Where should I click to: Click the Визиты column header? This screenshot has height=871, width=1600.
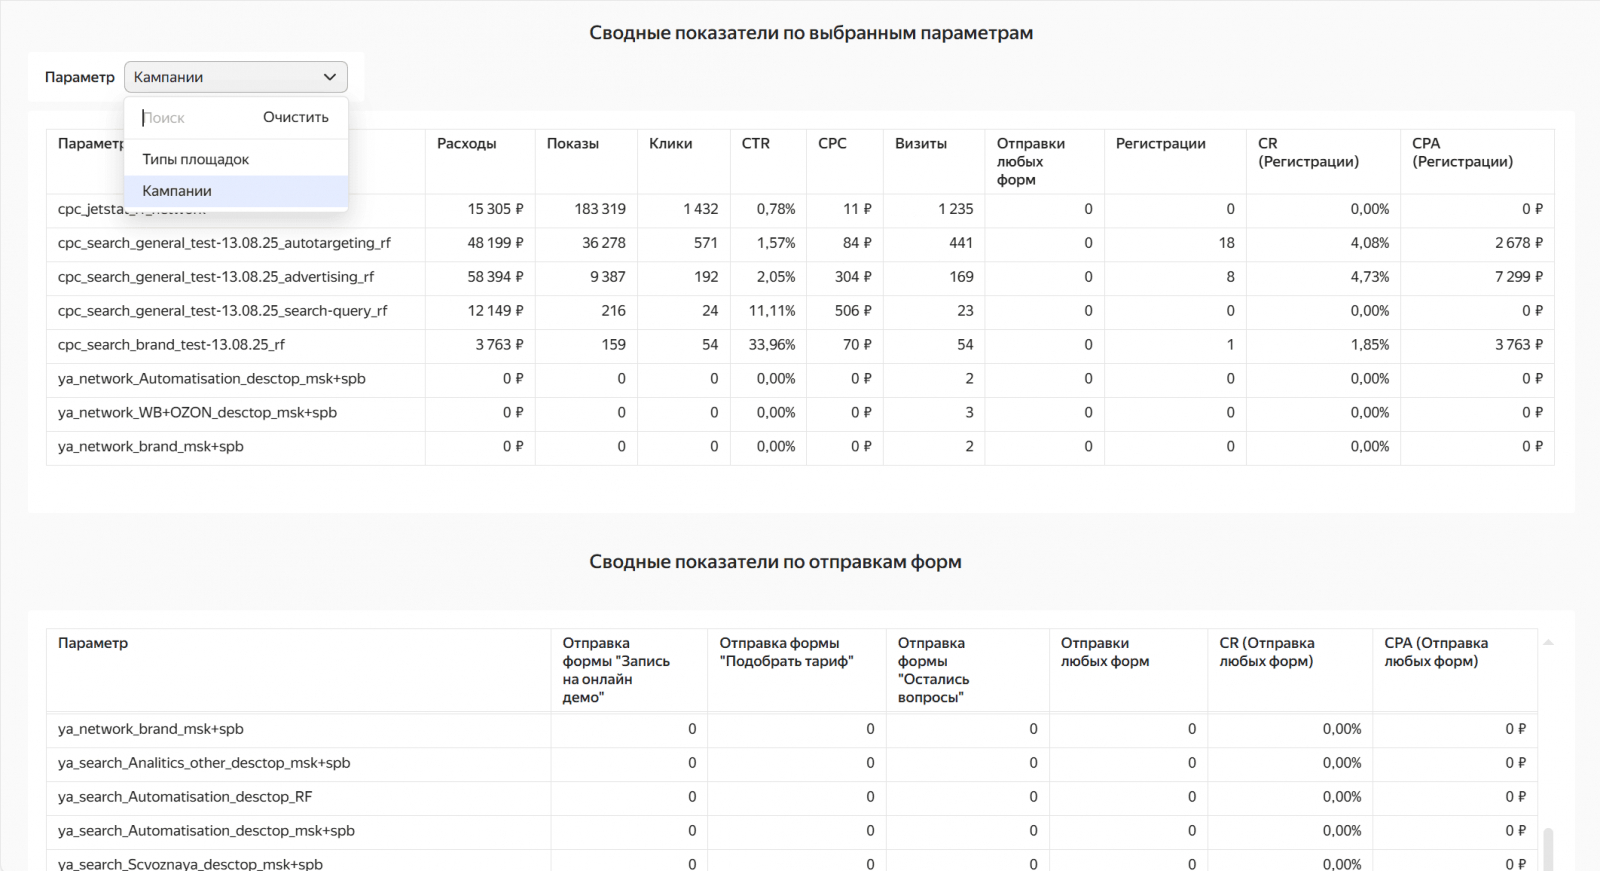tap(921, 144)
